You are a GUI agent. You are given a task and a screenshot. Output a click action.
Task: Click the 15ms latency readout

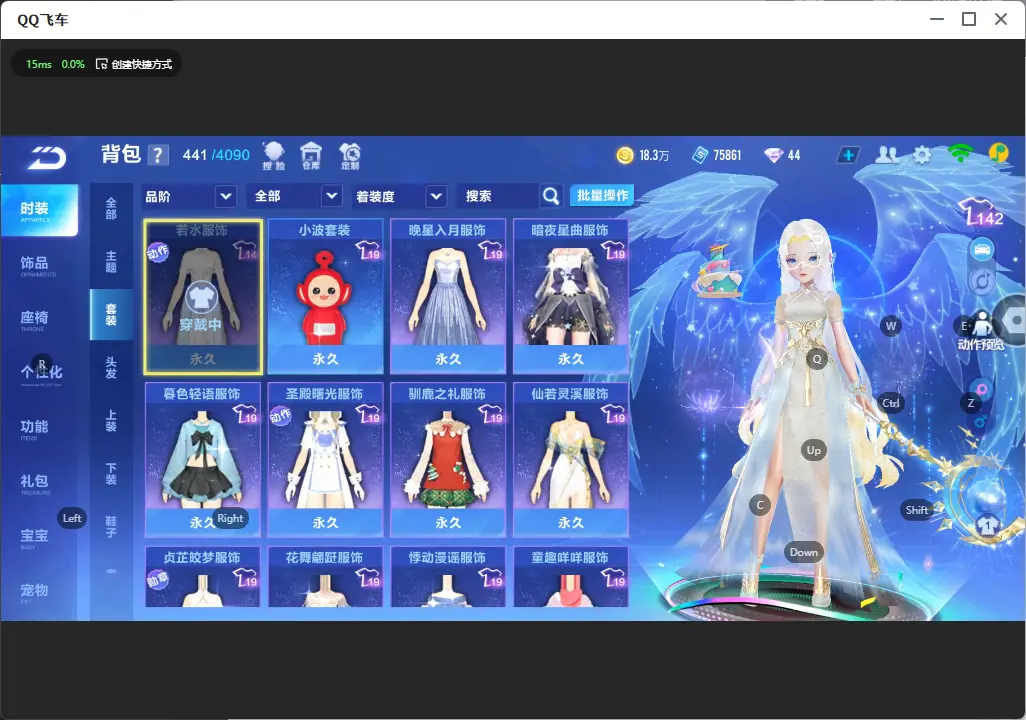[x=39, y=64]
